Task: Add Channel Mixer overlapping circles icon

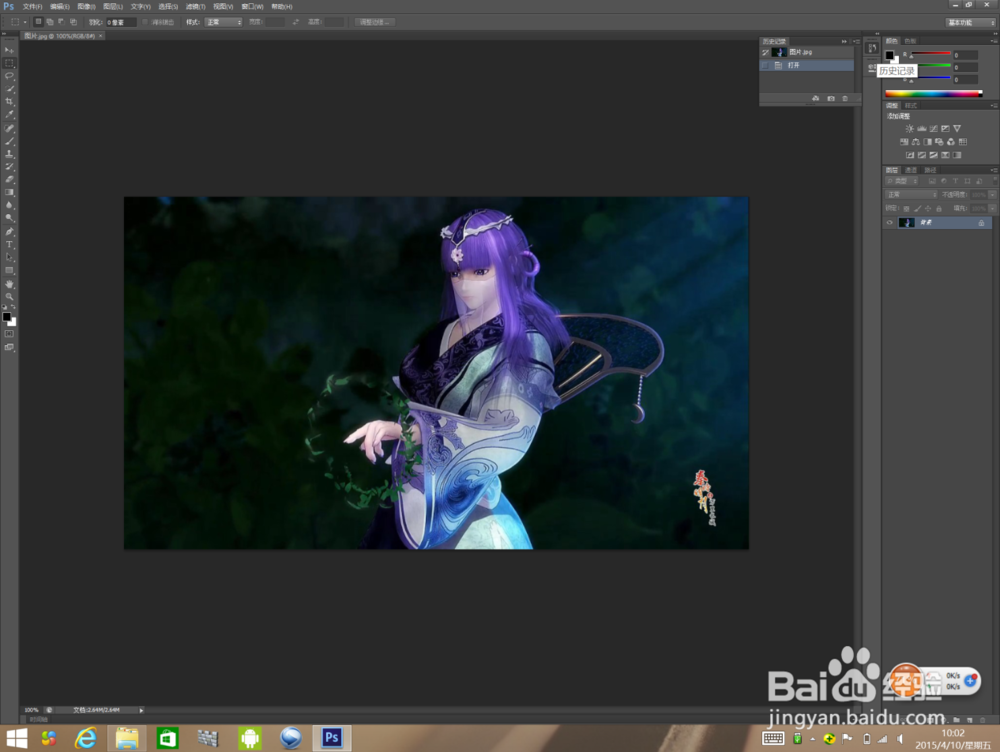Action: [x=951, y=142]
